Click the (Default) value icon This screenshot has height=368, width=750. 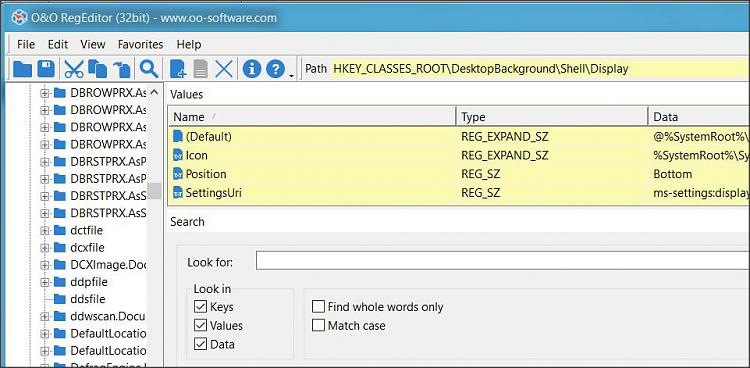[x=178, y=136]
